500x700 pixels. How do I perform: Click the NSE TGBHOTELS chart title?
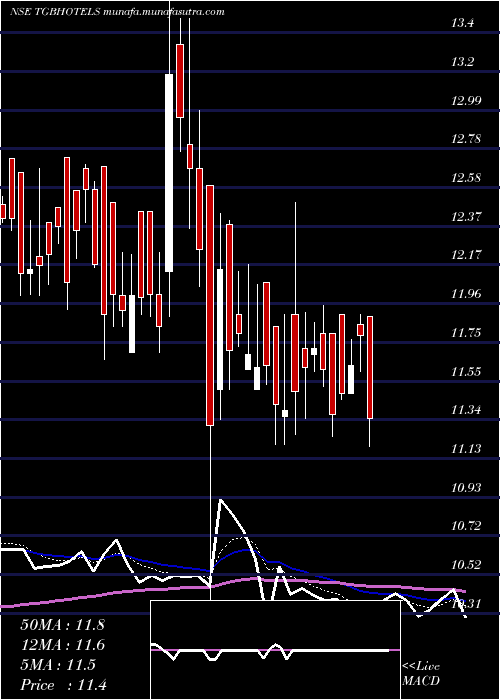click(x=117, y=12)
